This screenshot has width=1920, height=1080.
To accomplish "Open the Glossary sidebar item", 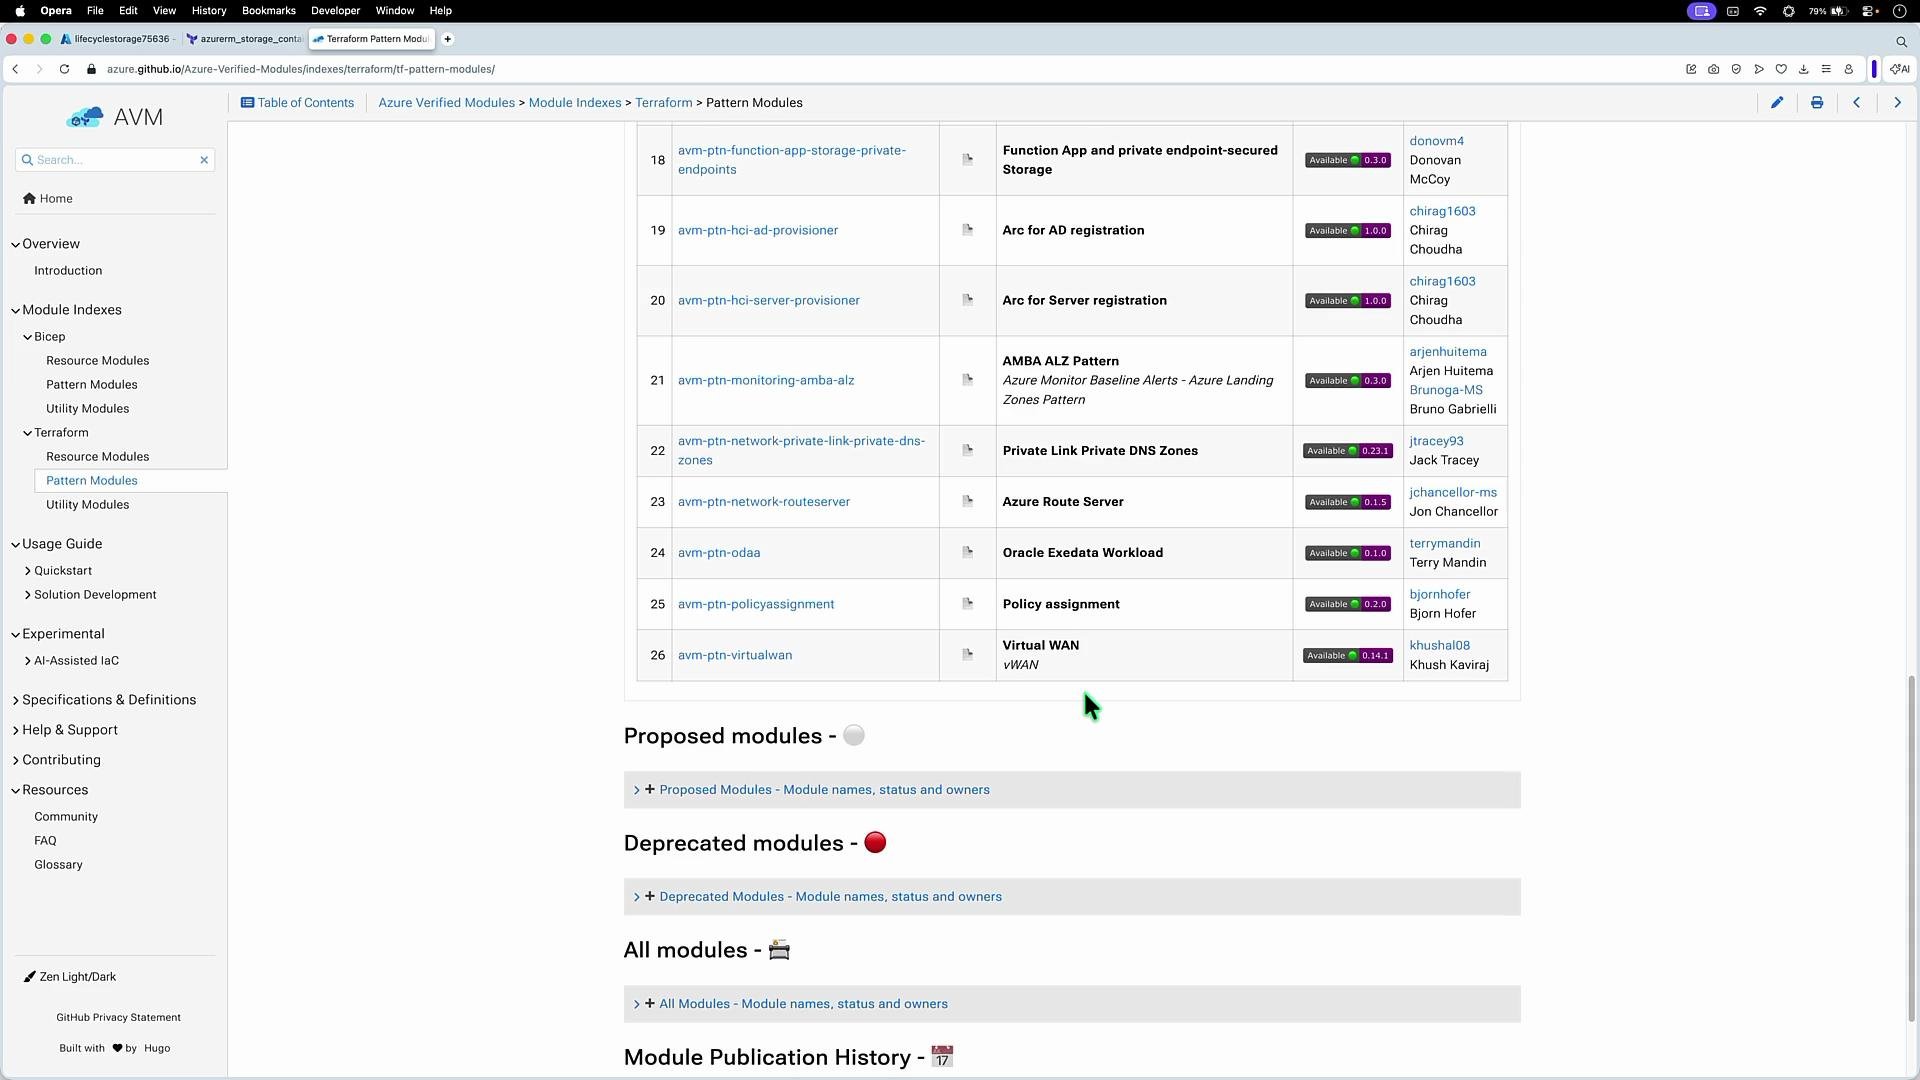I will coord(58,865).
